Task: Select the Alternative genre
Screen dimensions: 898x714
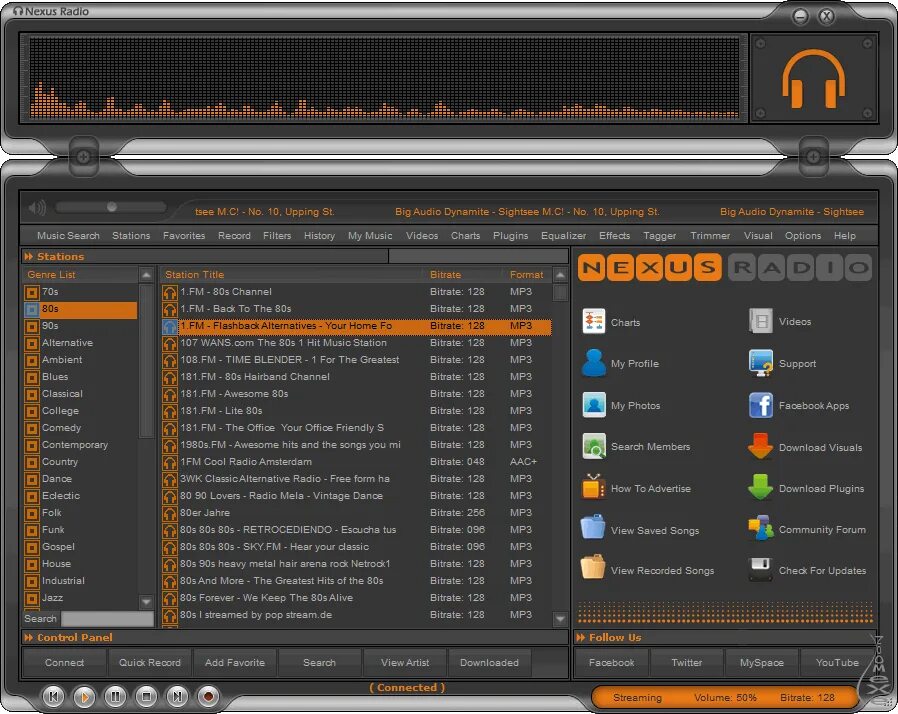Action: [x=81, y=343]
